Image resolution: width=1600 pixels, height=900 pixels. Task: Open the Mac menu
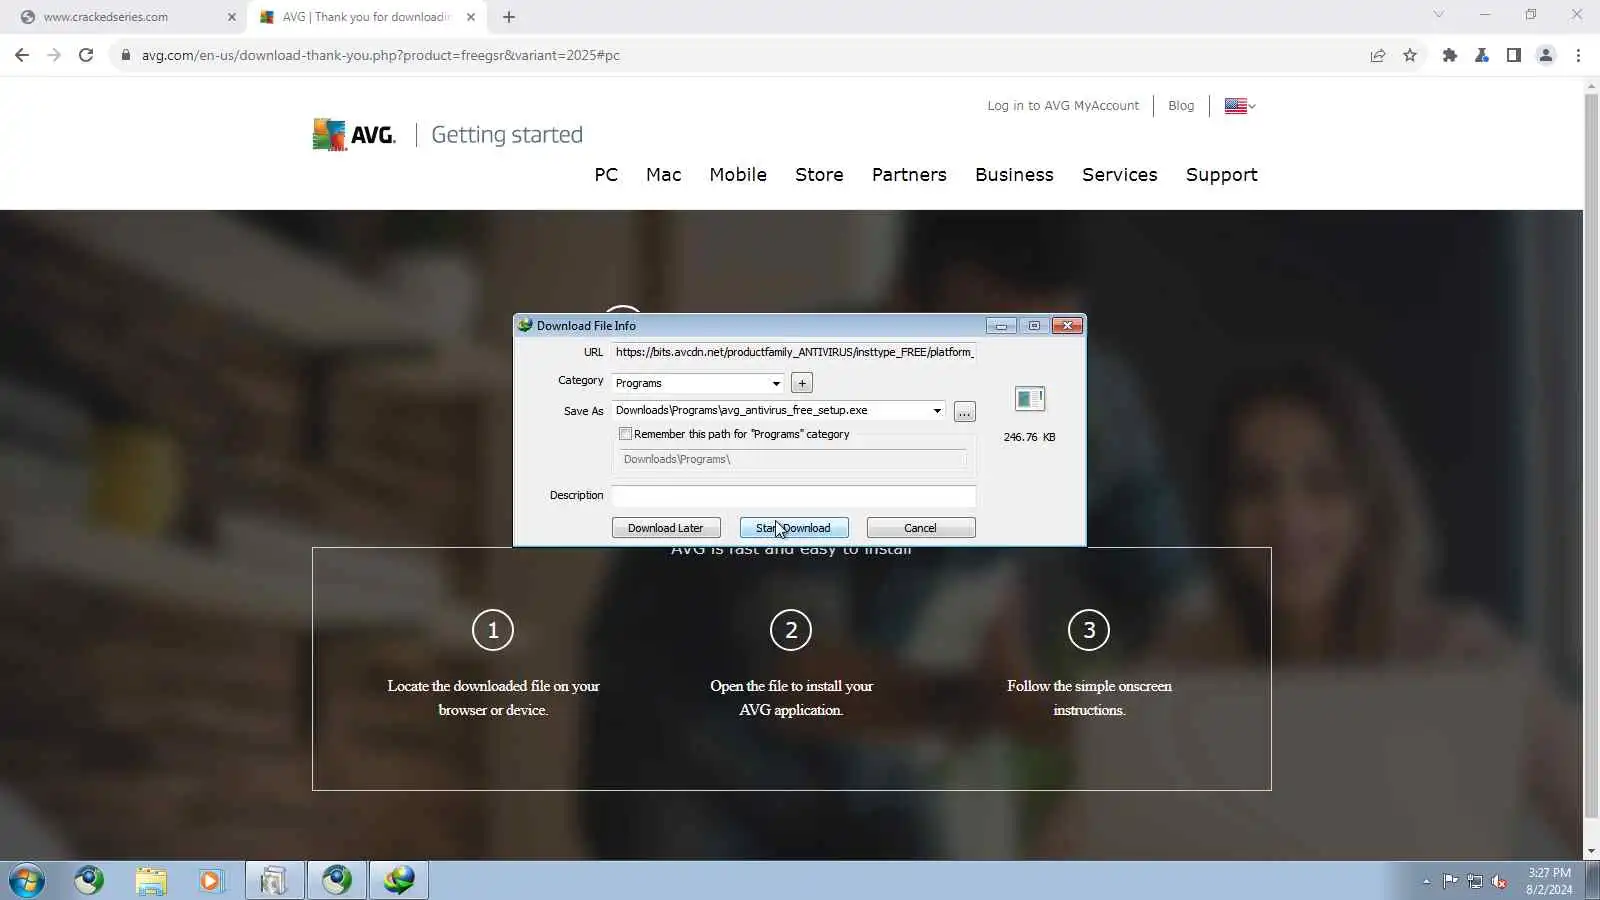[664, 175]
